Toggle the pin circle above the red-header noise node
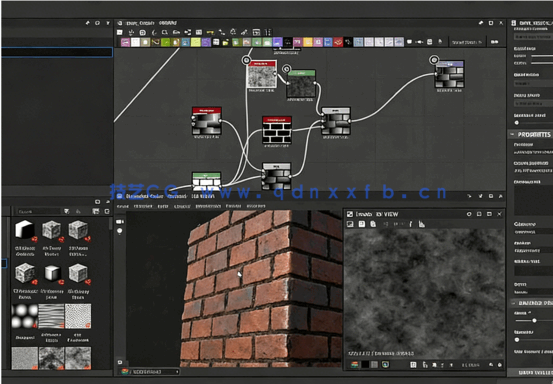Image resolution: width=553 pixels, height=384 pixels. pos(246,60)
